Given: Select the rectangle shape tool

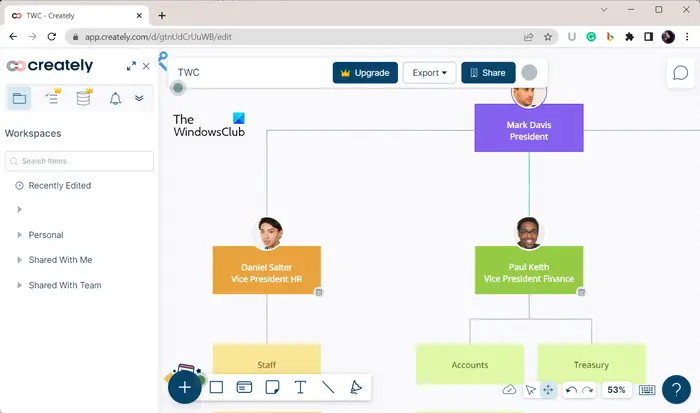Looking at the screenshot, I should (x=216, y=387).
